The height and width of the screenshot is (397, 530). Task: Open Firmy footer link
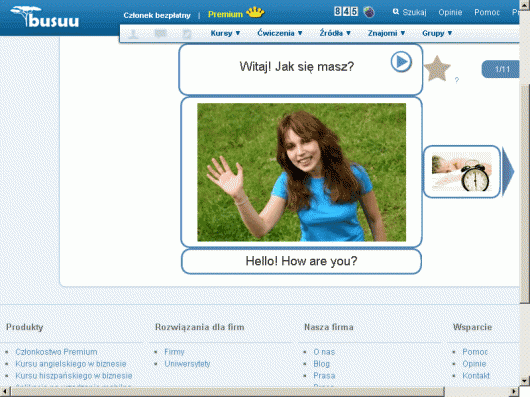174,352
